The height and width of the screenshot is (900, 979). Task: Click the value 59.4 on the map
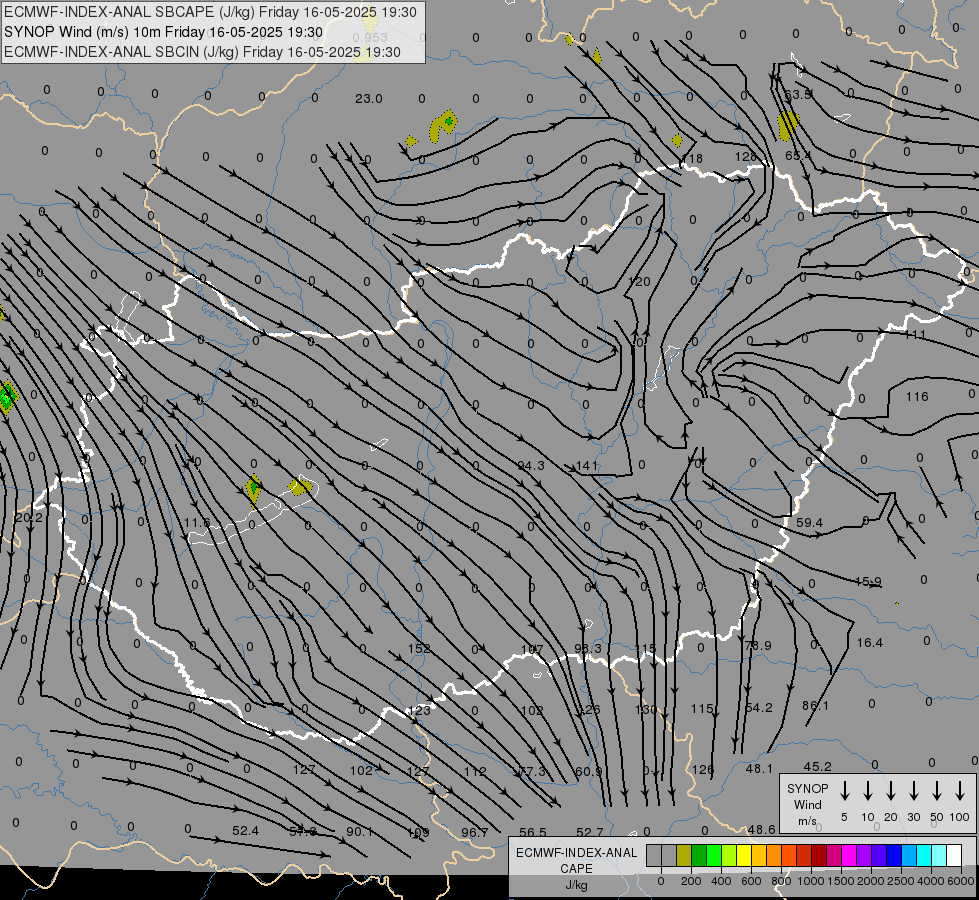tap(809, 522)
